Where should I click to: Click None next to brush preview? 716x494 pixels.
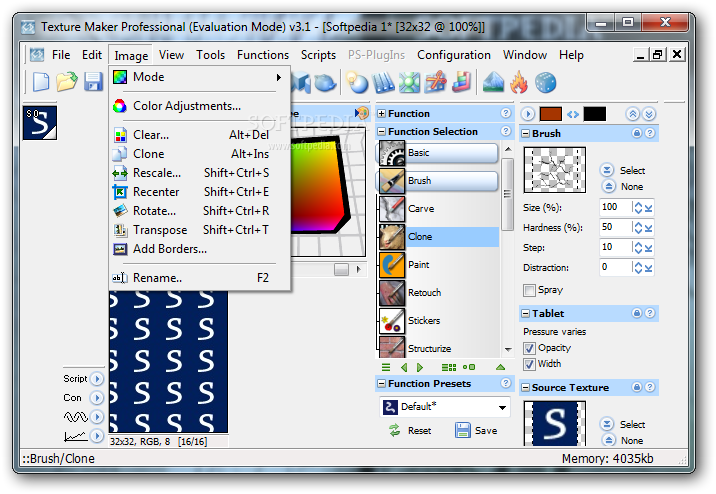click(x=622, y=186)
